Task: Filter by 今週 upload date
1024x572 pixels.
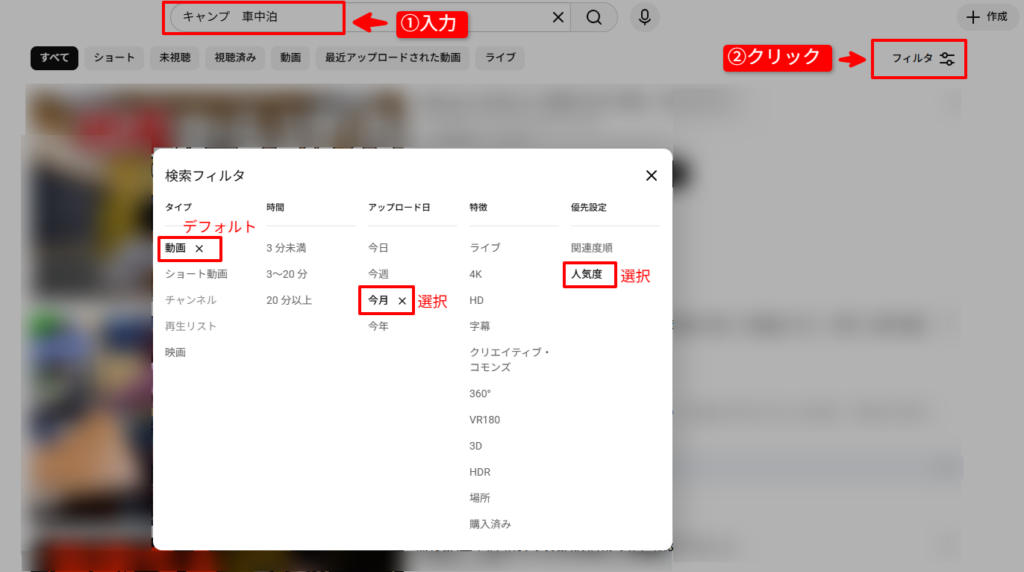Action: 378,274
